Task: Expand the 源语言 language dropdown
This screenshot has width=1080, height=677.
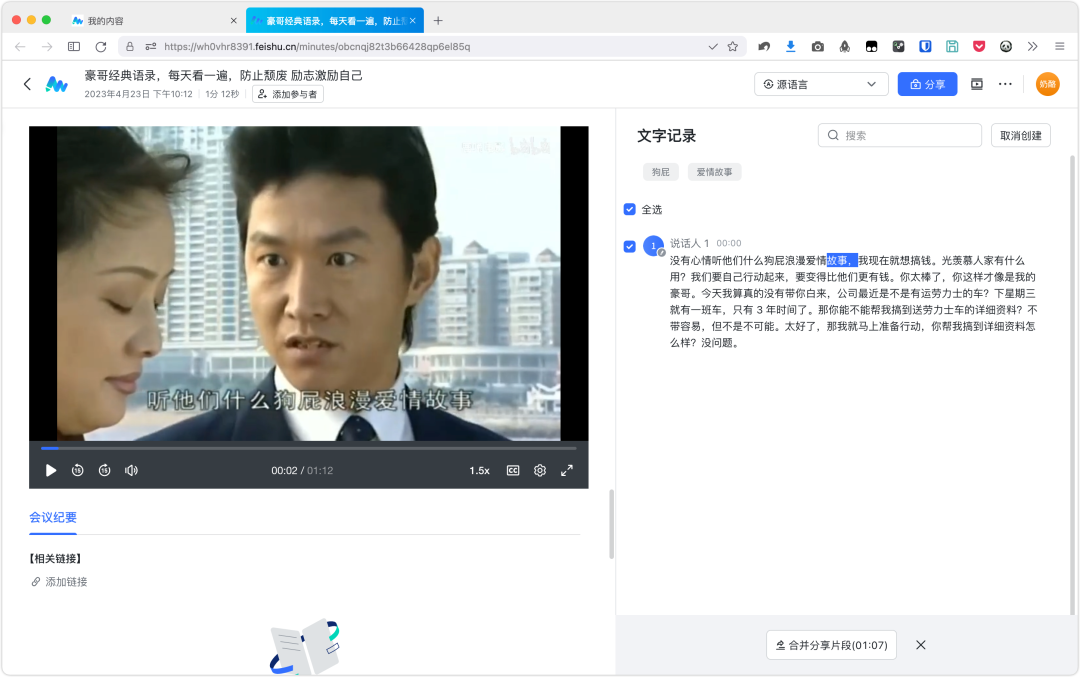Action: tap(820, 84)
